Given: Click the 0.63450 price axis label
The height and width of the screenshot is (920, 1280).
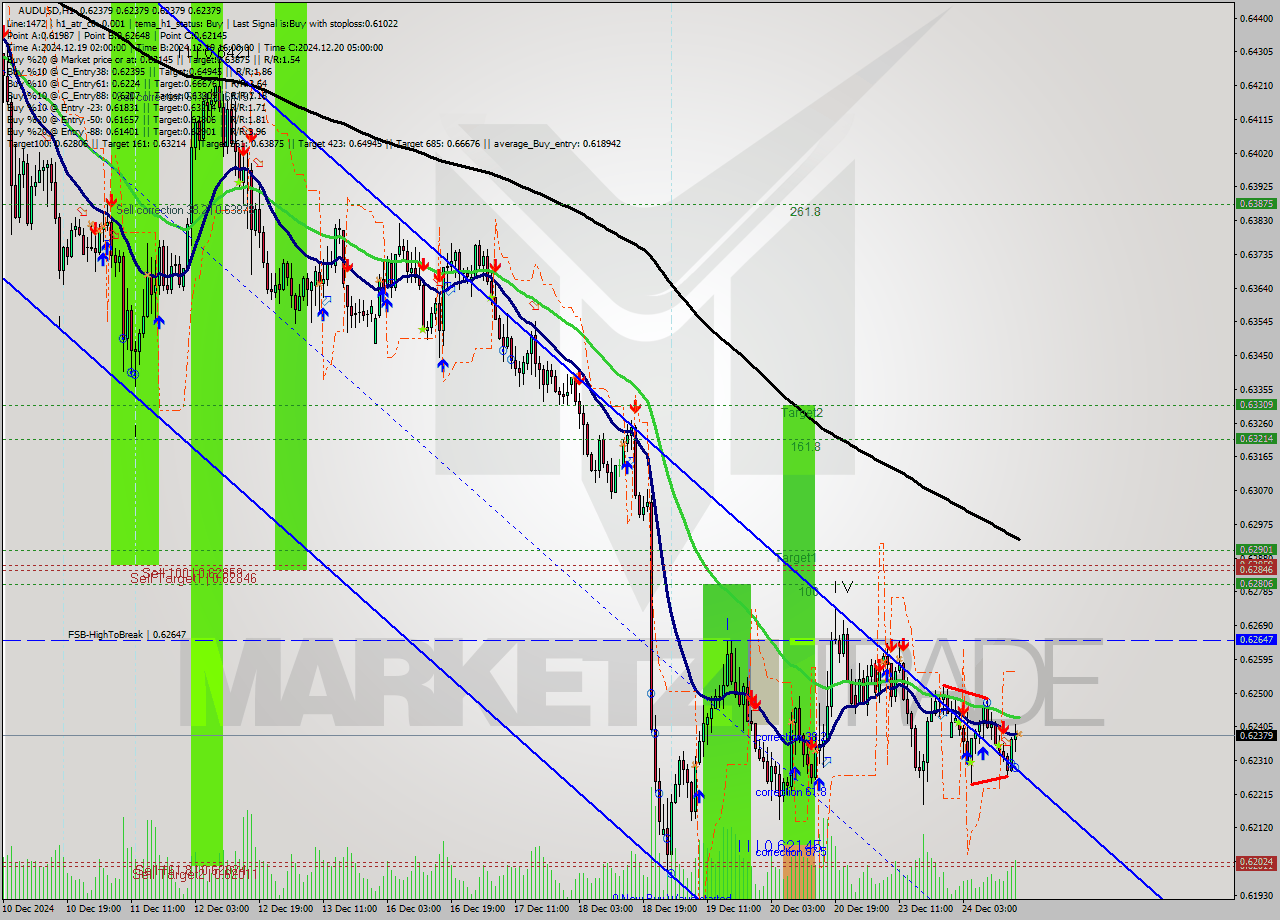Looking at the screenshot, I should tap(1256, 355).
